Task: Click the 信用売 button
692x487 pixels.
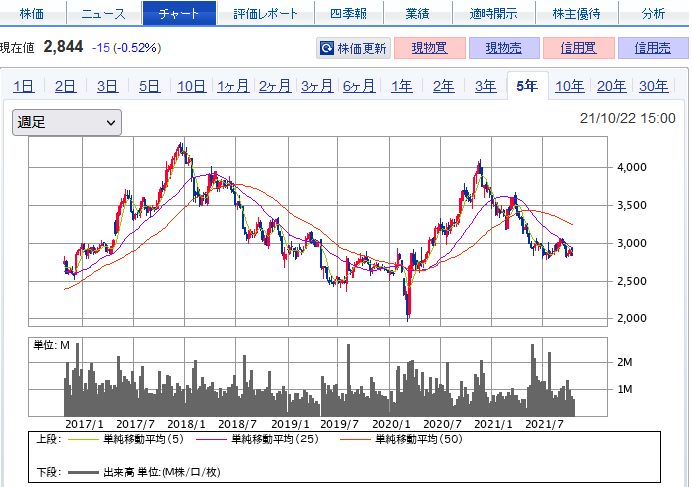Action: [x=653, y=48]
